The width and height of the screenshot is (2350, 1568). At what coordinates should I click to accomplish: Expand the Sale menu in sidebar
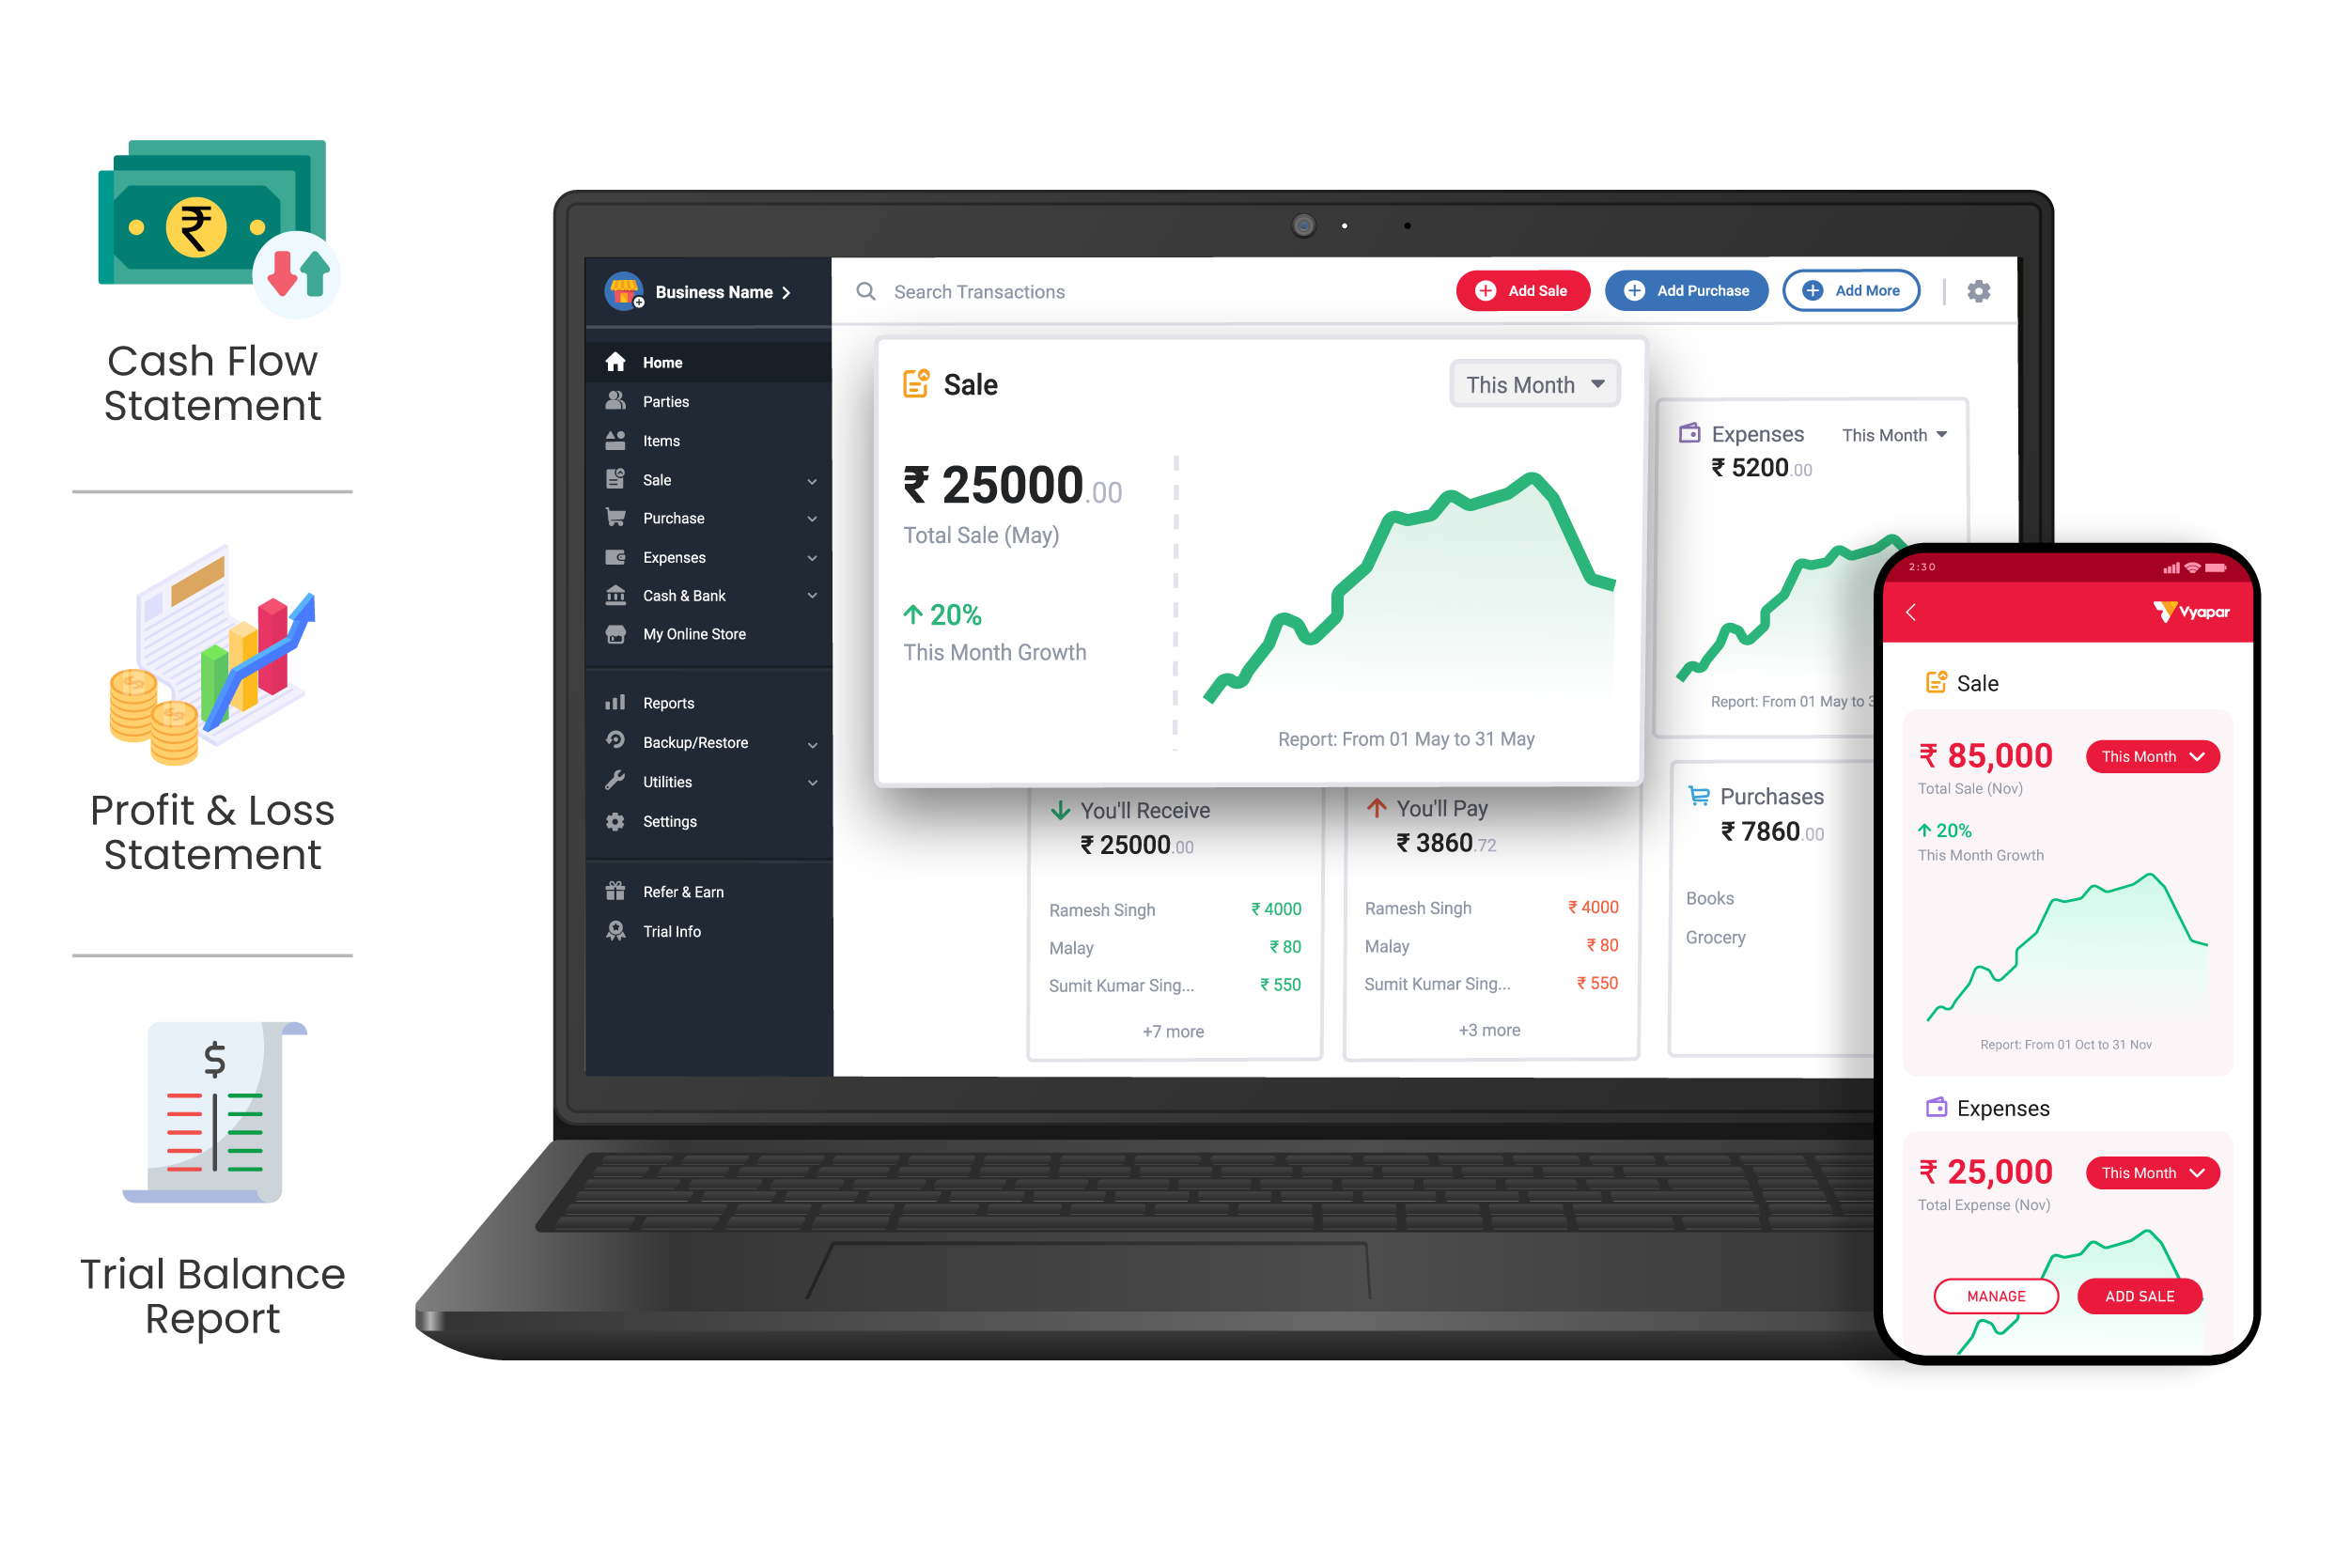pyautogui.click(x=700, y=479)
